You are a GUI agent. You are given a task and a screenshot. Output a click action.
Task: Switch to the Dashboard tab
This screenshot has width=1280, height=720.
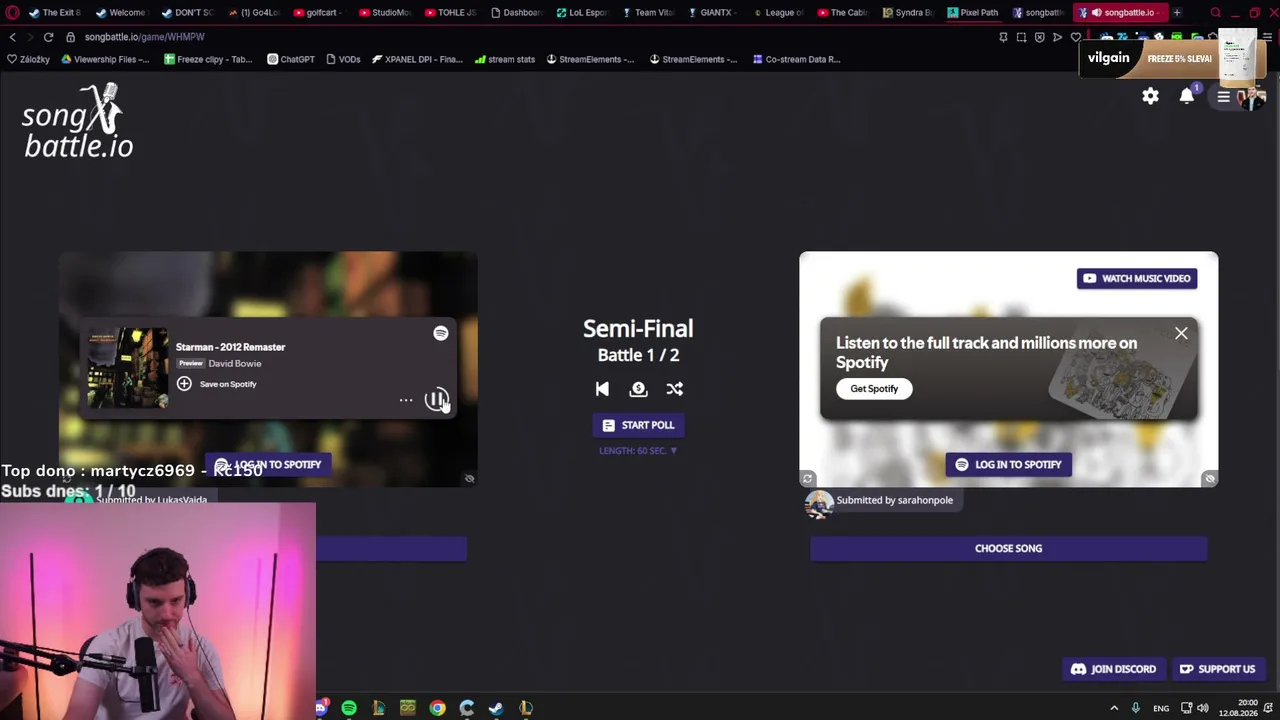tap(515, 13)
